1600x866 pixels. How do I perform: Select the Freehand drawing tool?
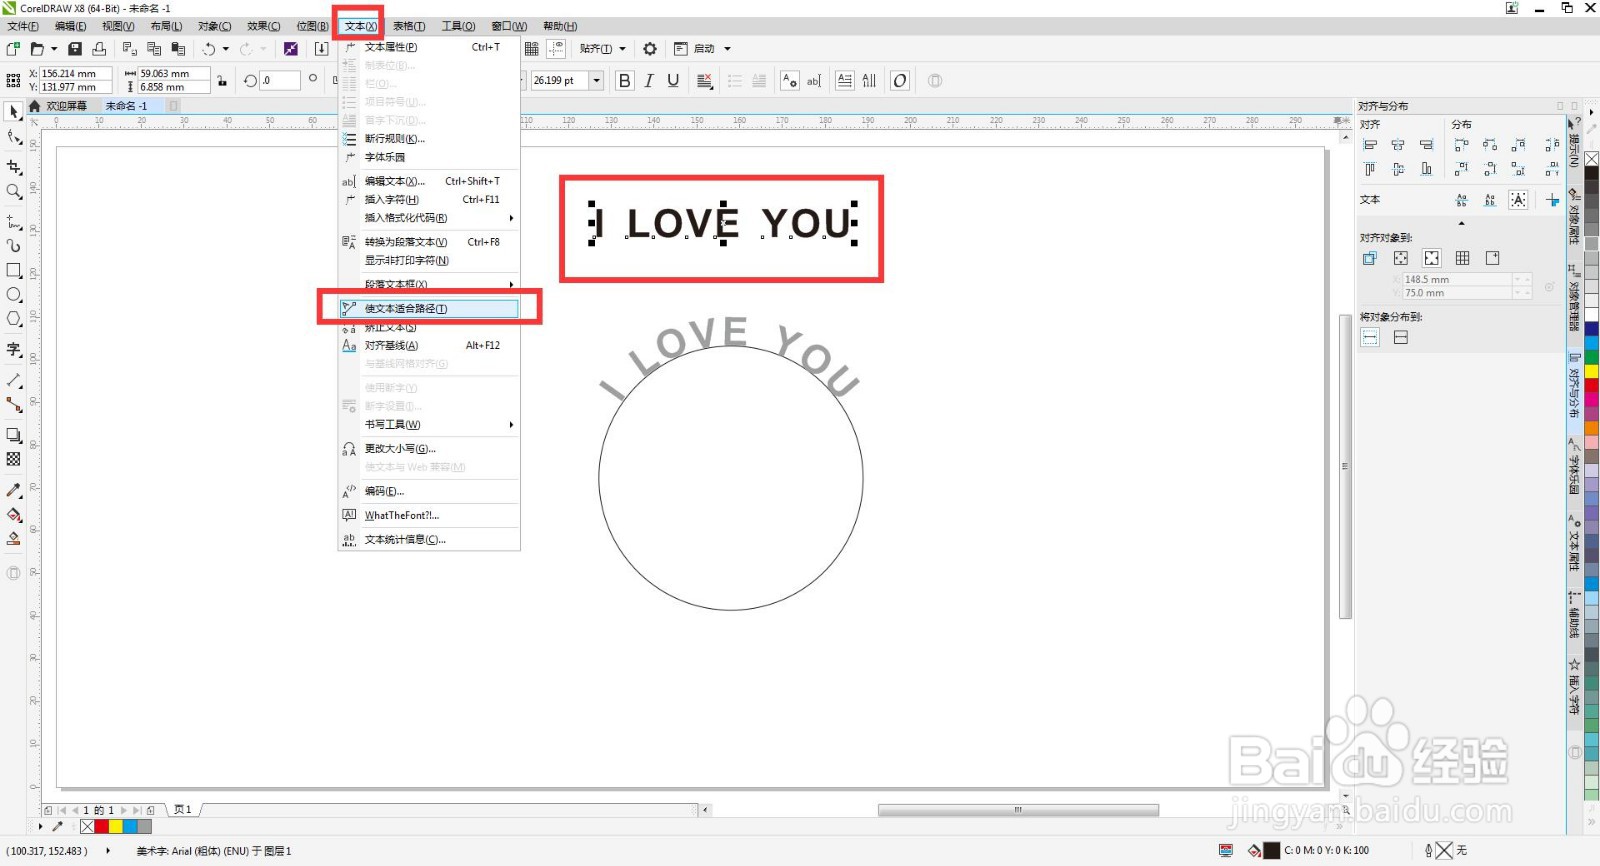point(14,221)
